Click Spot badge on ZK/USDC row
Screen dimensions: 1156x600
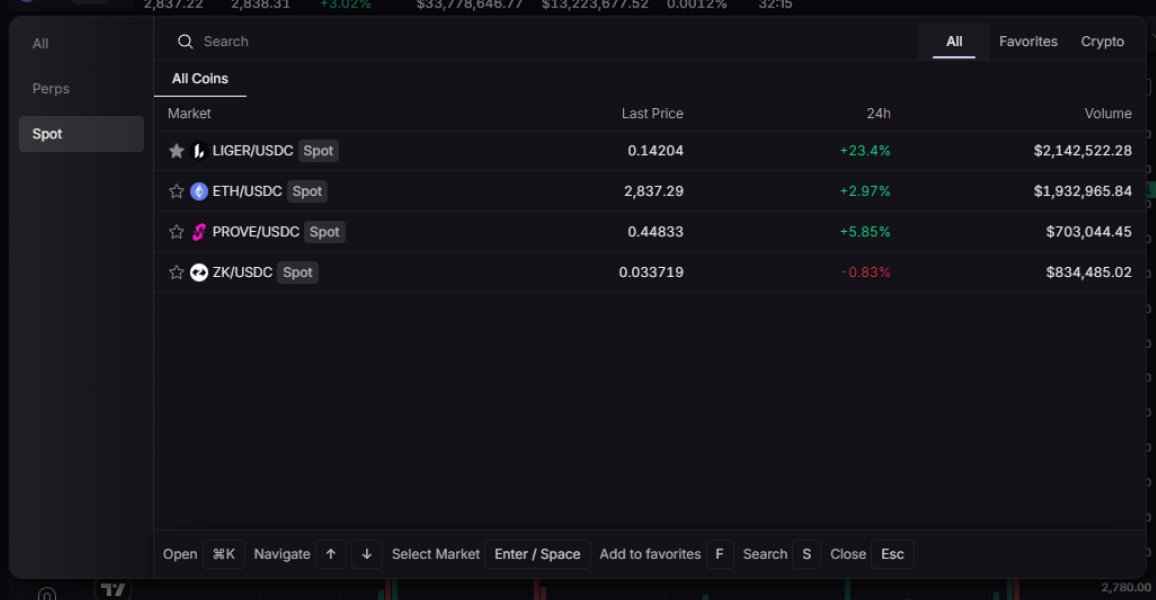point(298,273)
